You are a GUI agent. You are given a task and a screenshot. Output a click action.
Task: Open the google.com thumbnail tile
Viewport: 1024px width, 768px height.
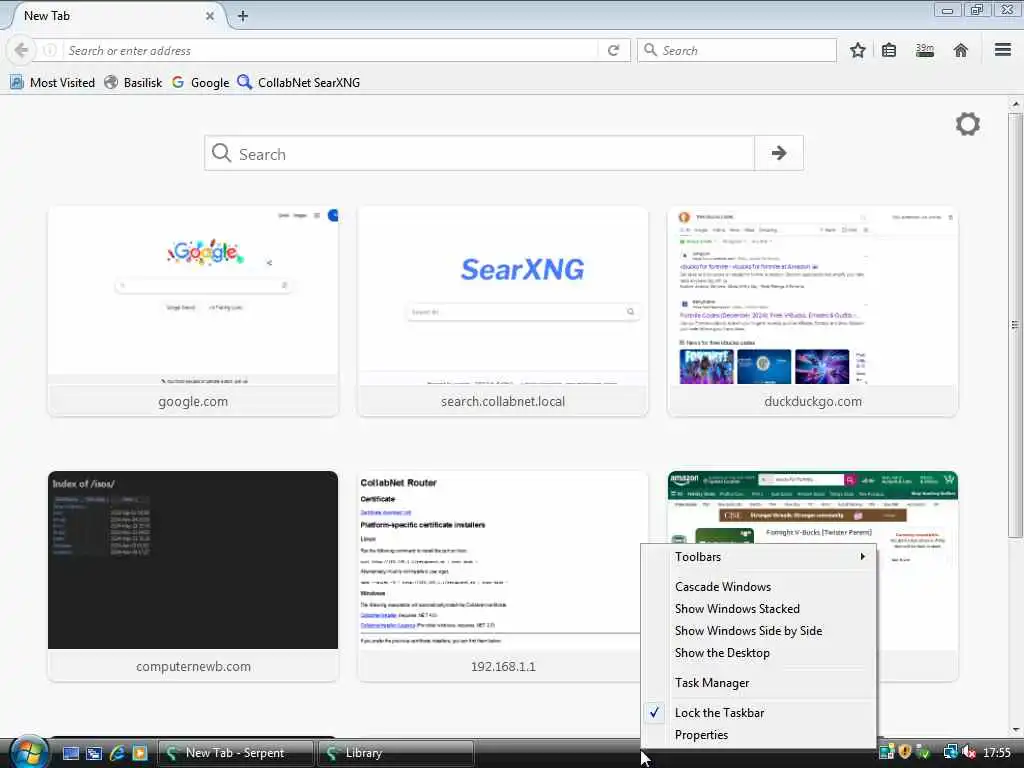pyautogui.click(x=193, y=312)
